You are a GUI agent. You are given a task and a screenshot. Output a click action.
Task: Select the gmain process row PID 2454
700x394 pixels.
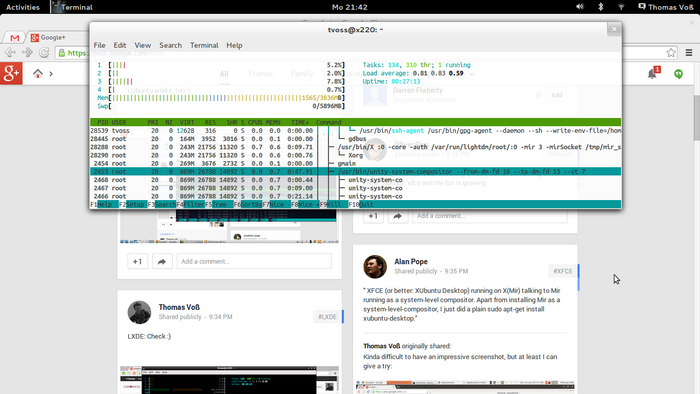click(355, 163)
